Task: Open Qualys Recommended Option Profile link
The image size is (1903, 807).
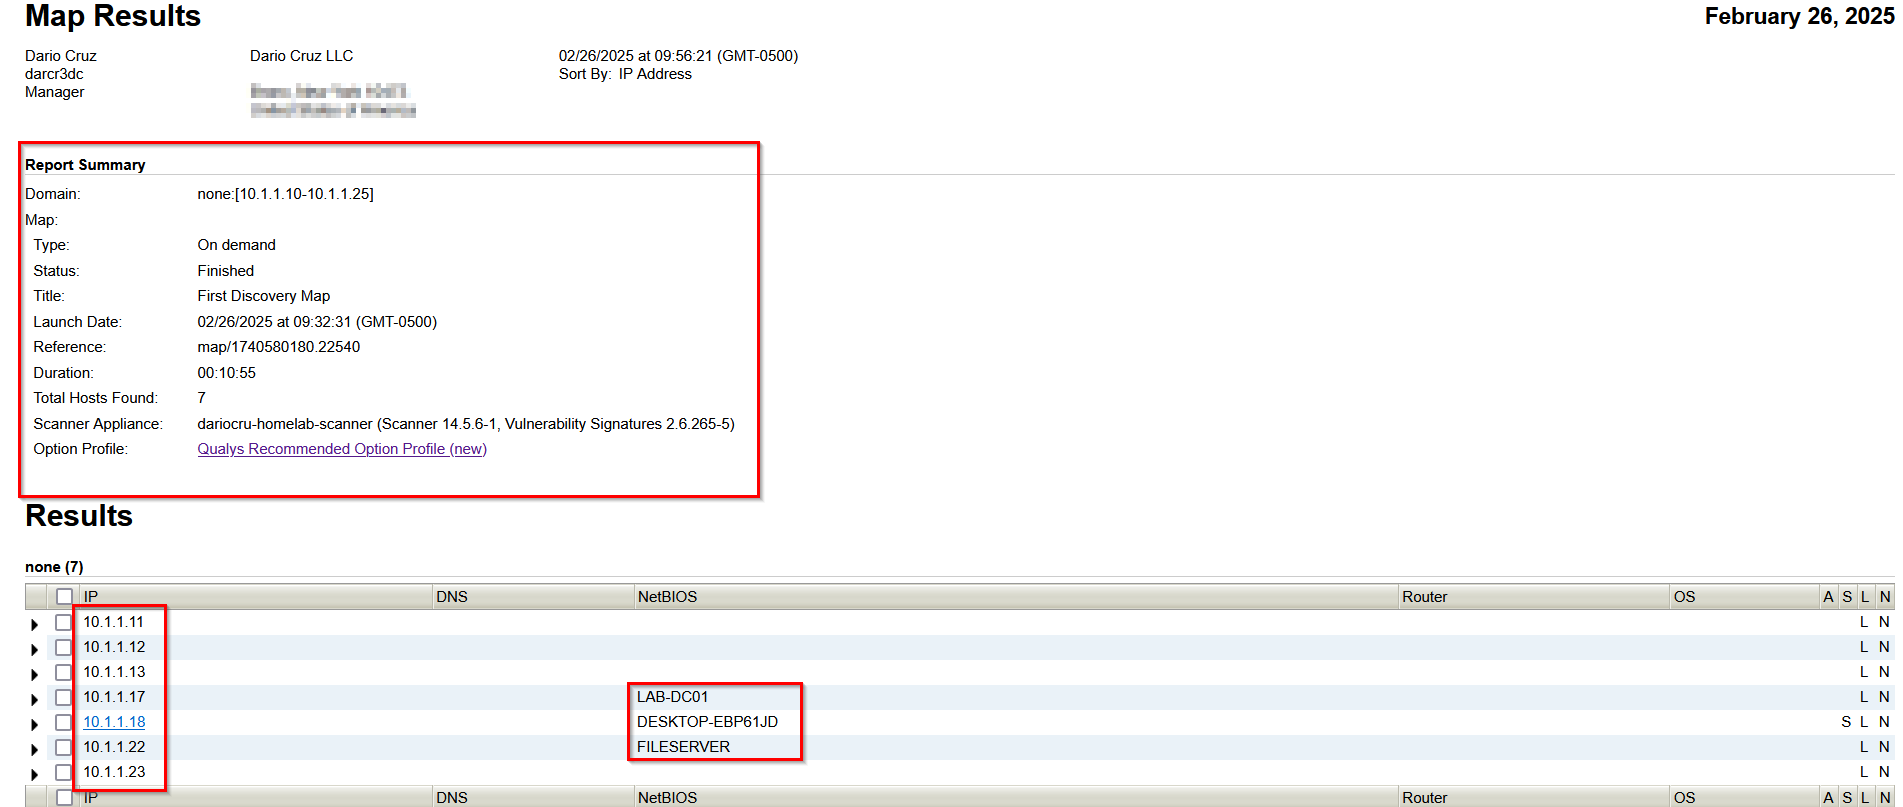Action: tap(342, 449)
